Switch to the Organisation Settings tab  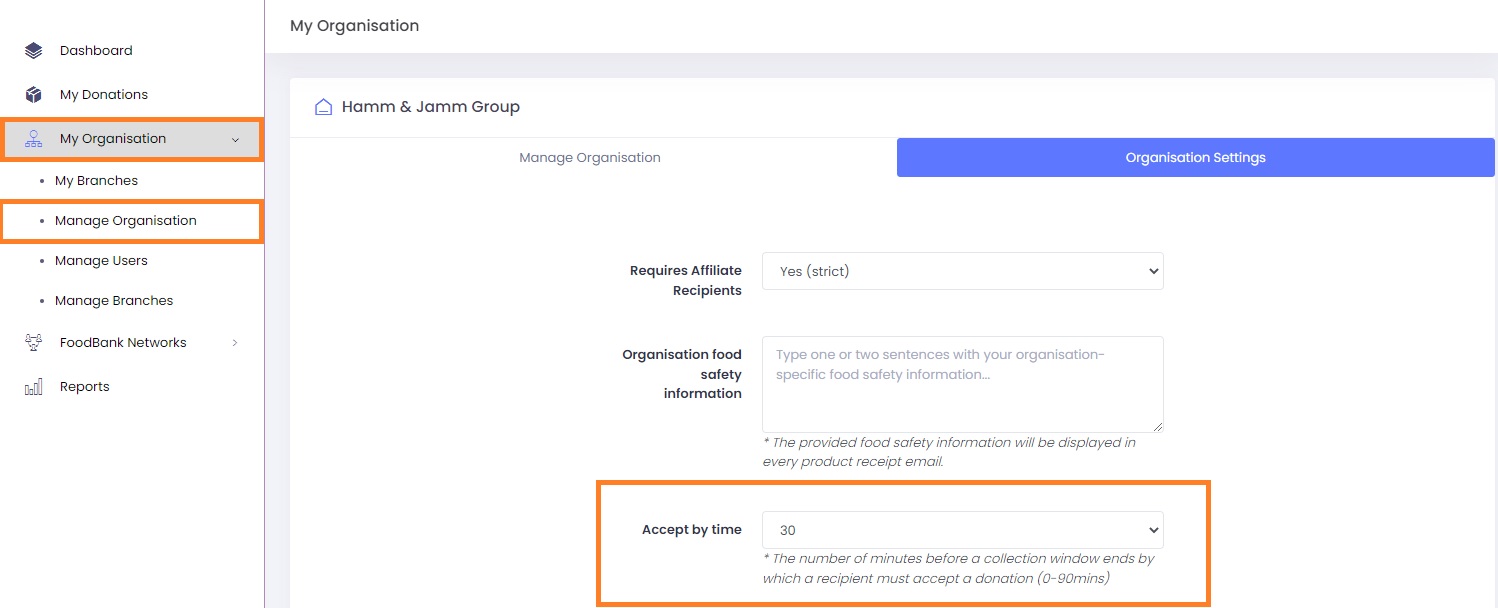1195,158
